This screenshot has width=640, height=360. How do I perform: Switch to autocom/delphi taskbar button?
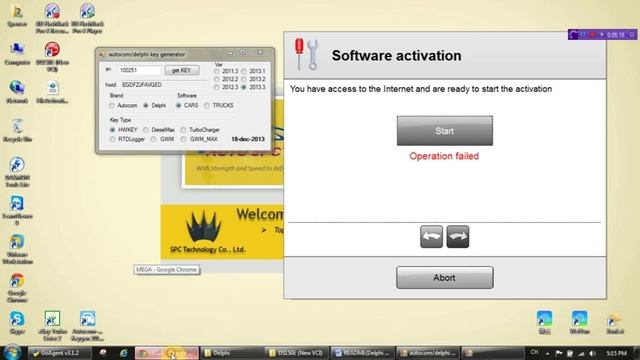[x=427, y=353]
